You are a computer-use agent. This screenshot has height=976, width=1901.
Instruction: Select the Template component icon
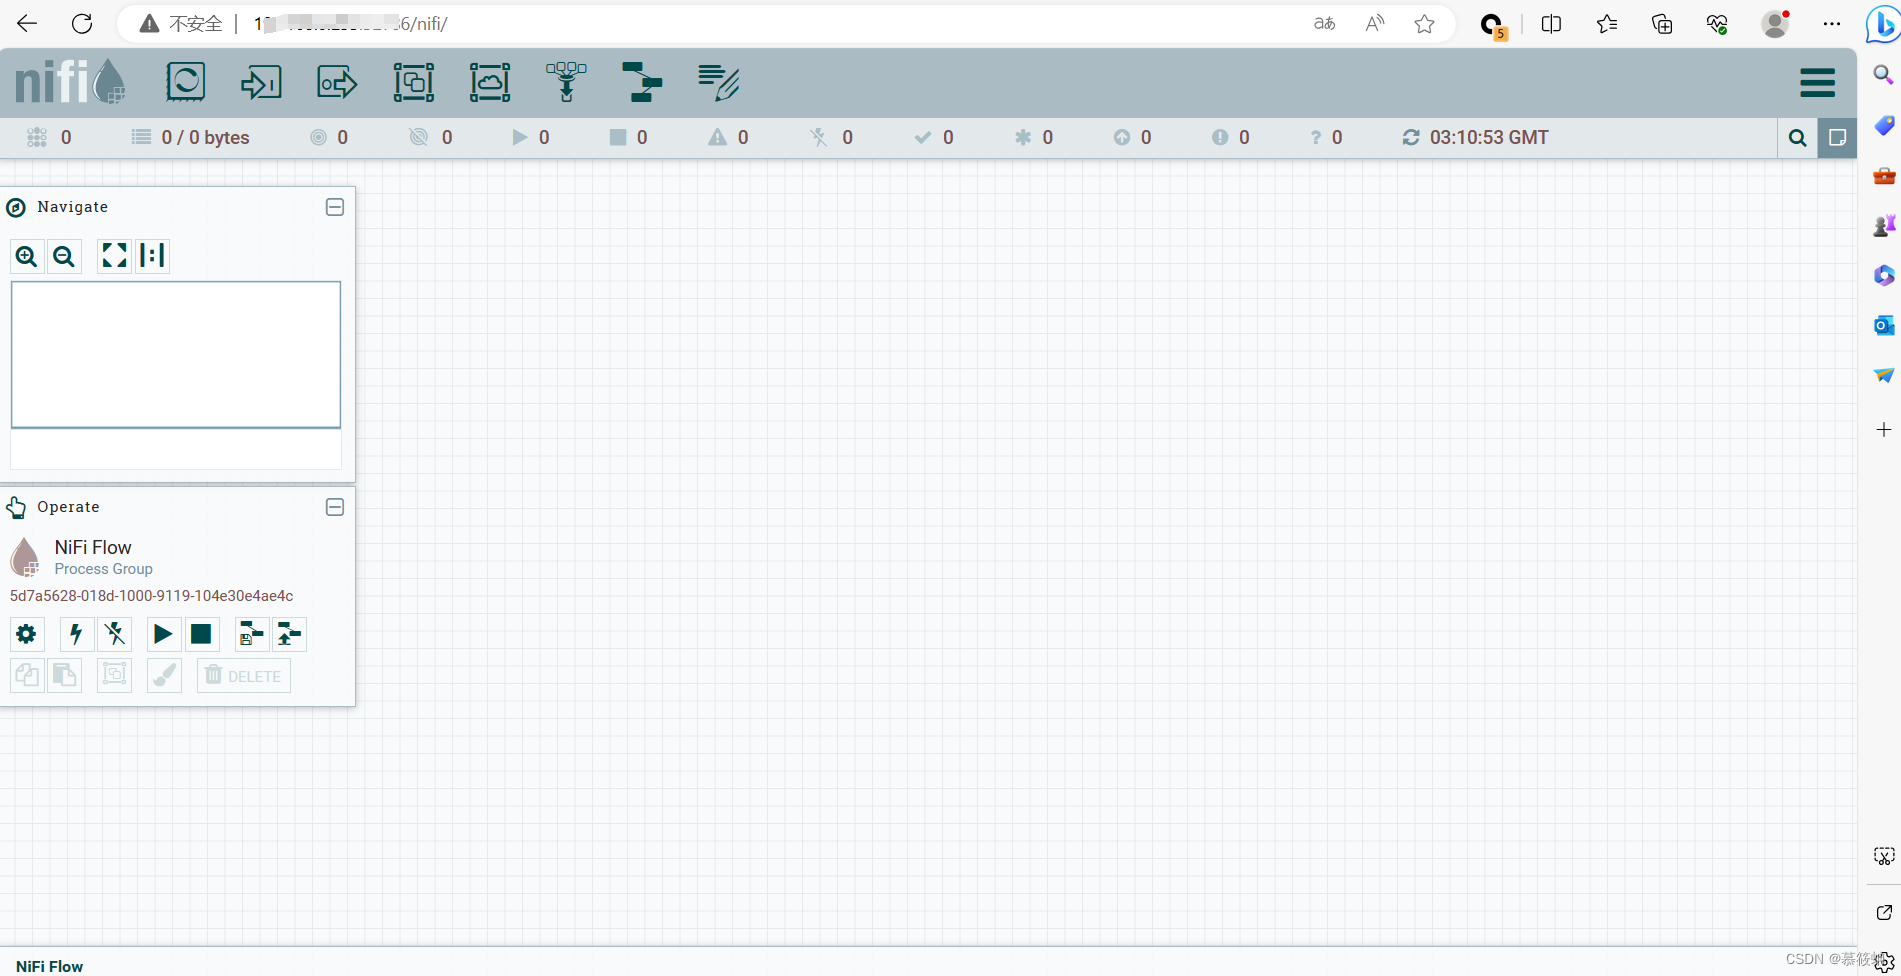[642, 82]
